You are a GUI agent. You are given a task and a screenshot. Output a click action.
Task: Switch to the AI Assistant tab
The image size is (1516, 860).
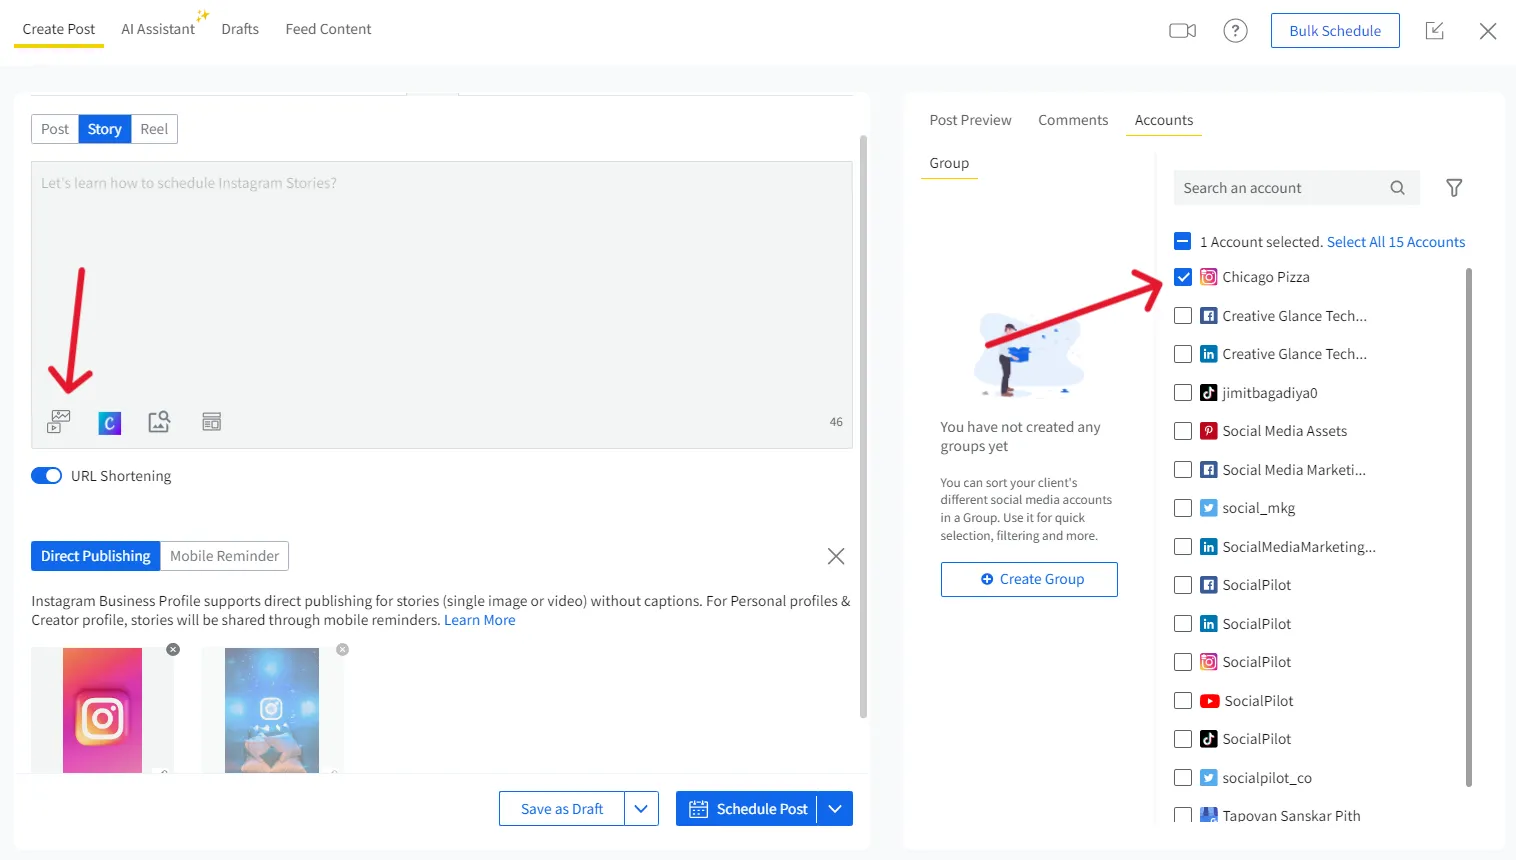coord(158,29)
